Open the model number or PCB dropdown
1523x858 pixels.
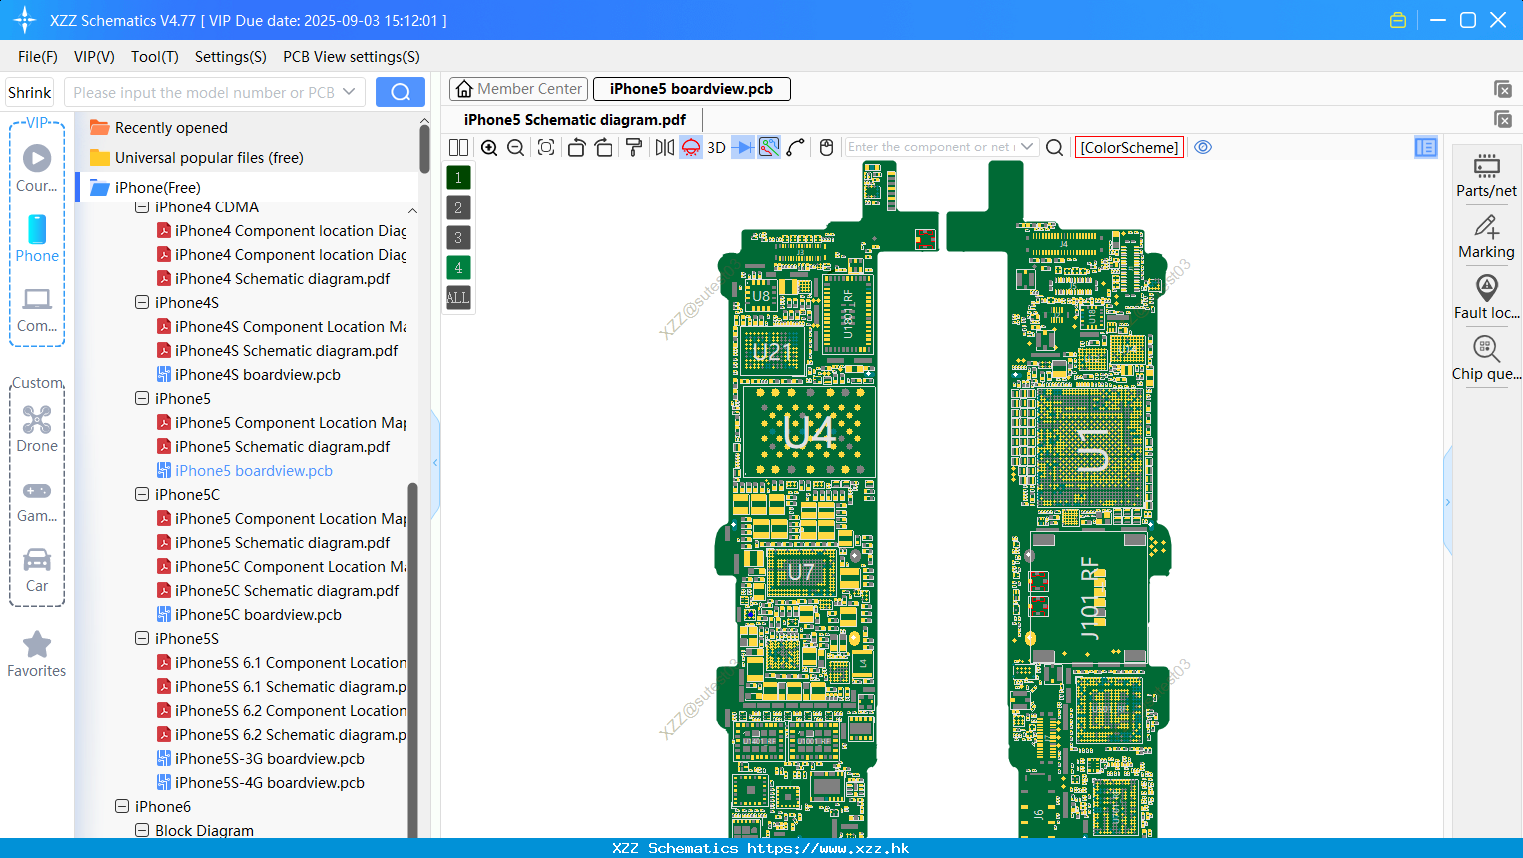click(349, 92)
